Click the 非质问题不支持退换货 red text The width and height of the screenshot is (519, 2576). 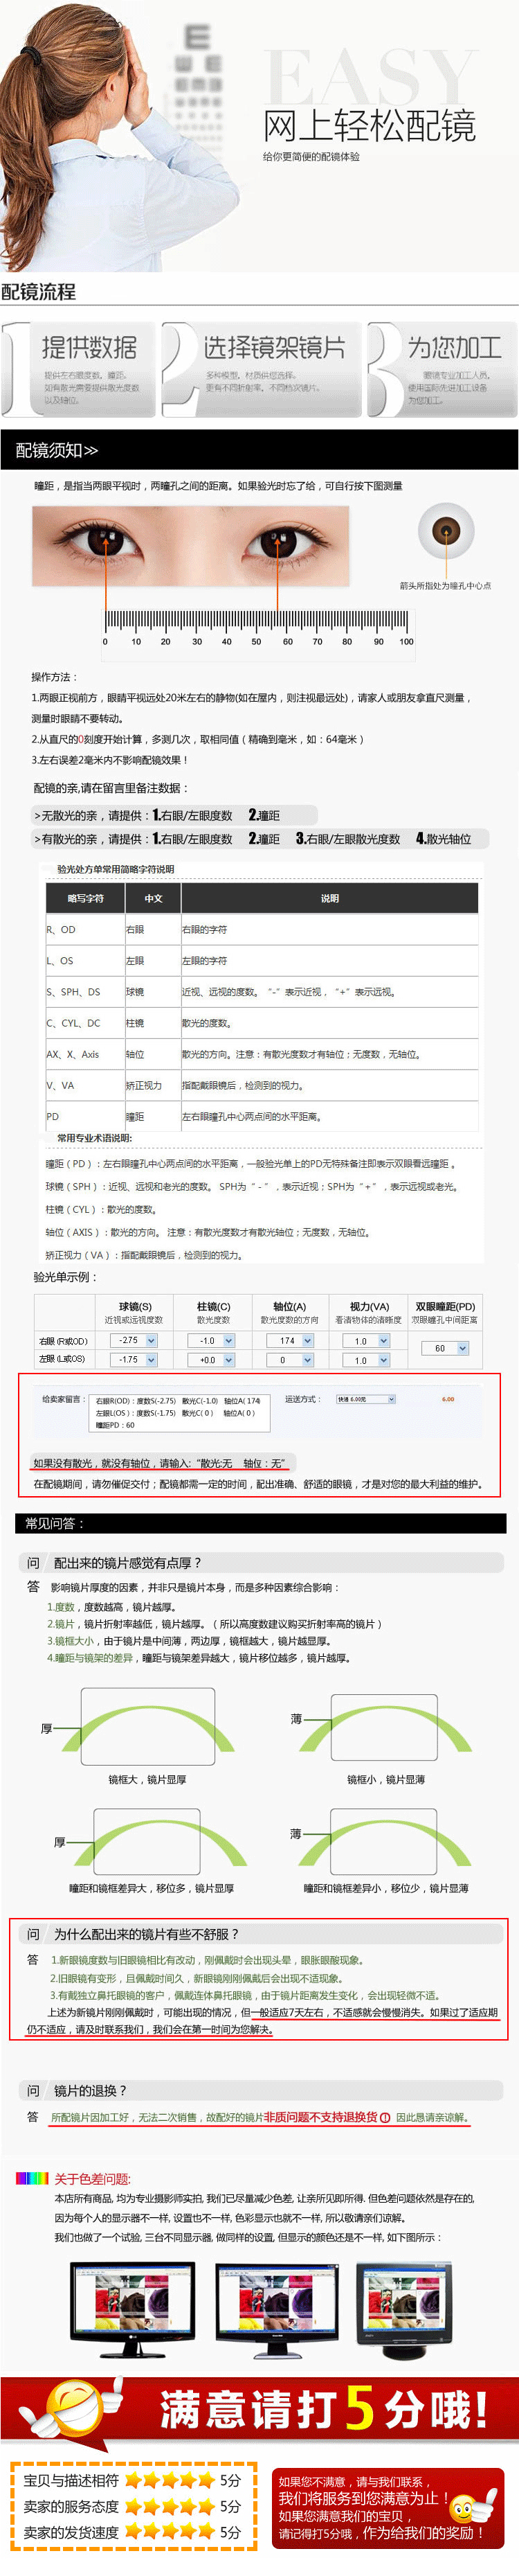click(x=320, y=2117)
